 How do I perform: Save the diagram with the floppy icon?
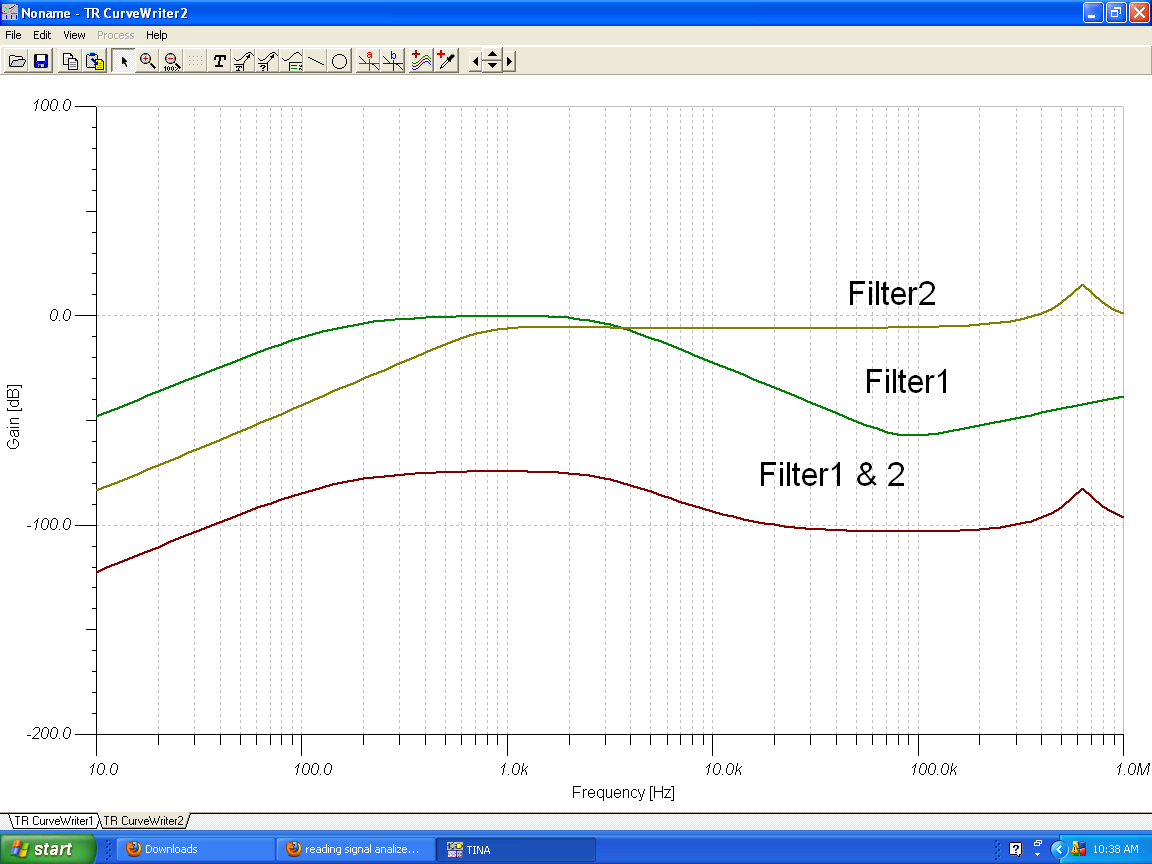[x=41, y=61]
